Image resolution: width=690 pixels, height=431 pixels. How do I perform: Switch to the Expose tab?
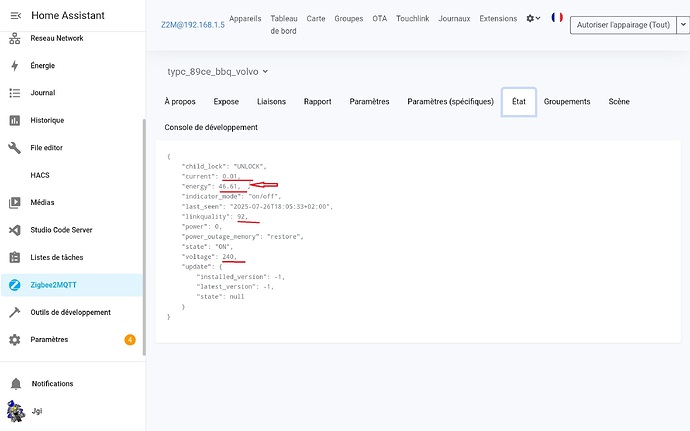[226, 102]
